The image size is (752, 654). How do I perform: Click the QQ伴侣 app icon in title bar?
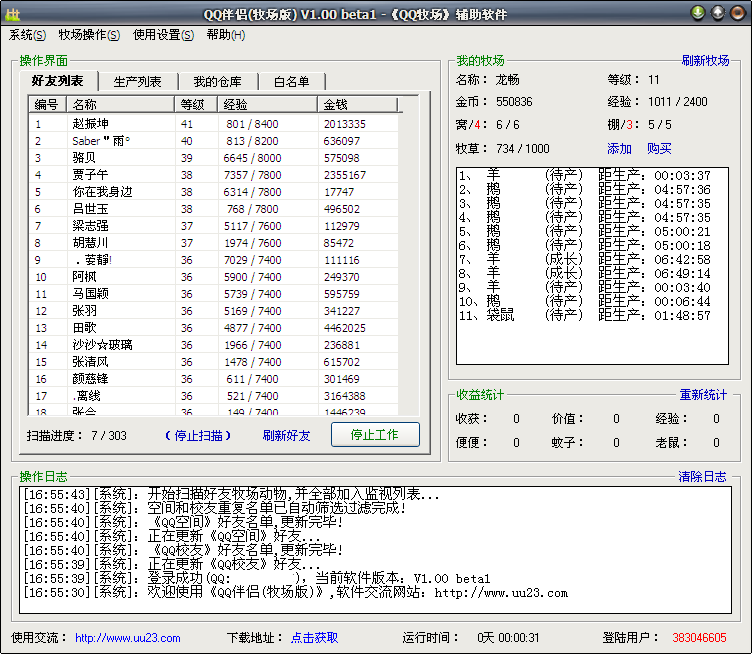[13, 13]
